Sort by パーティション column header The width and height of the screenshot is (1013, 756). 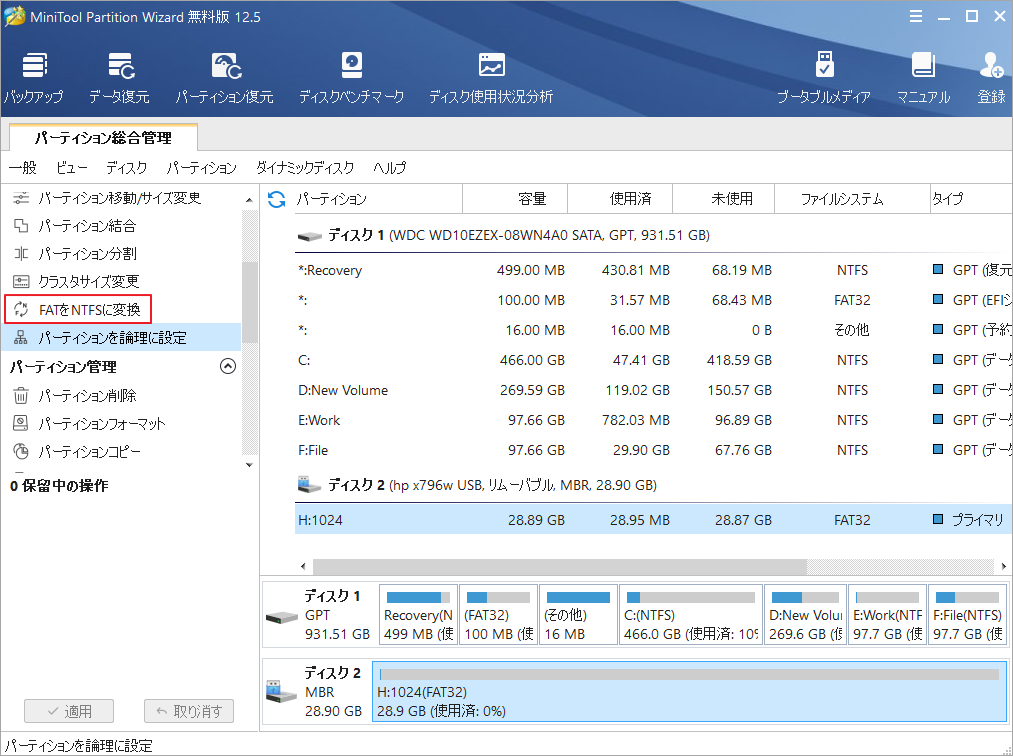(378, 198)
